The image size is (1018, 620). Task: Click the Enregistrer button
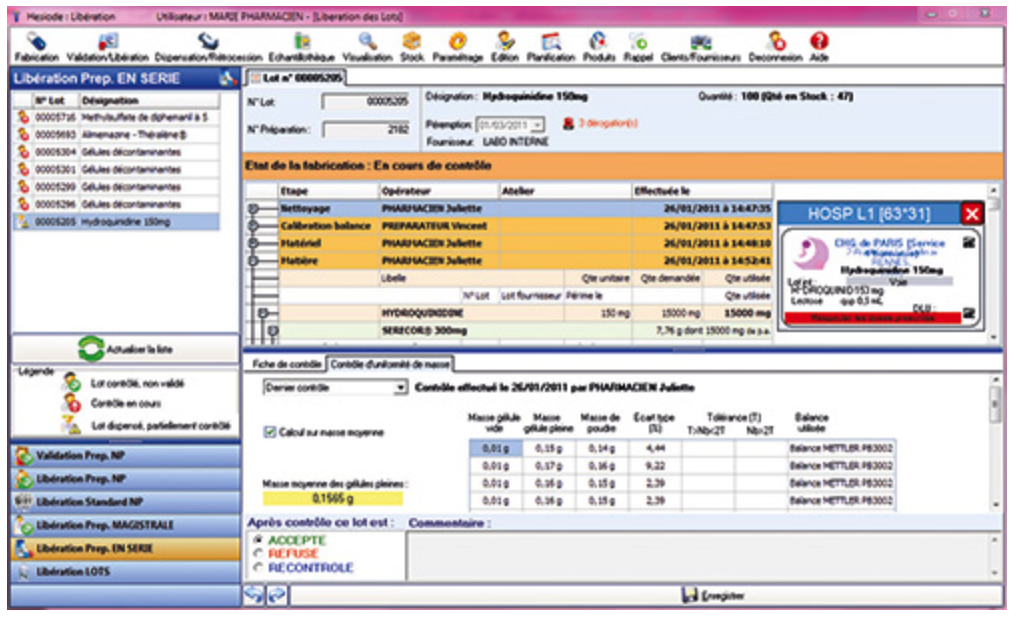[x=713, y=595]
